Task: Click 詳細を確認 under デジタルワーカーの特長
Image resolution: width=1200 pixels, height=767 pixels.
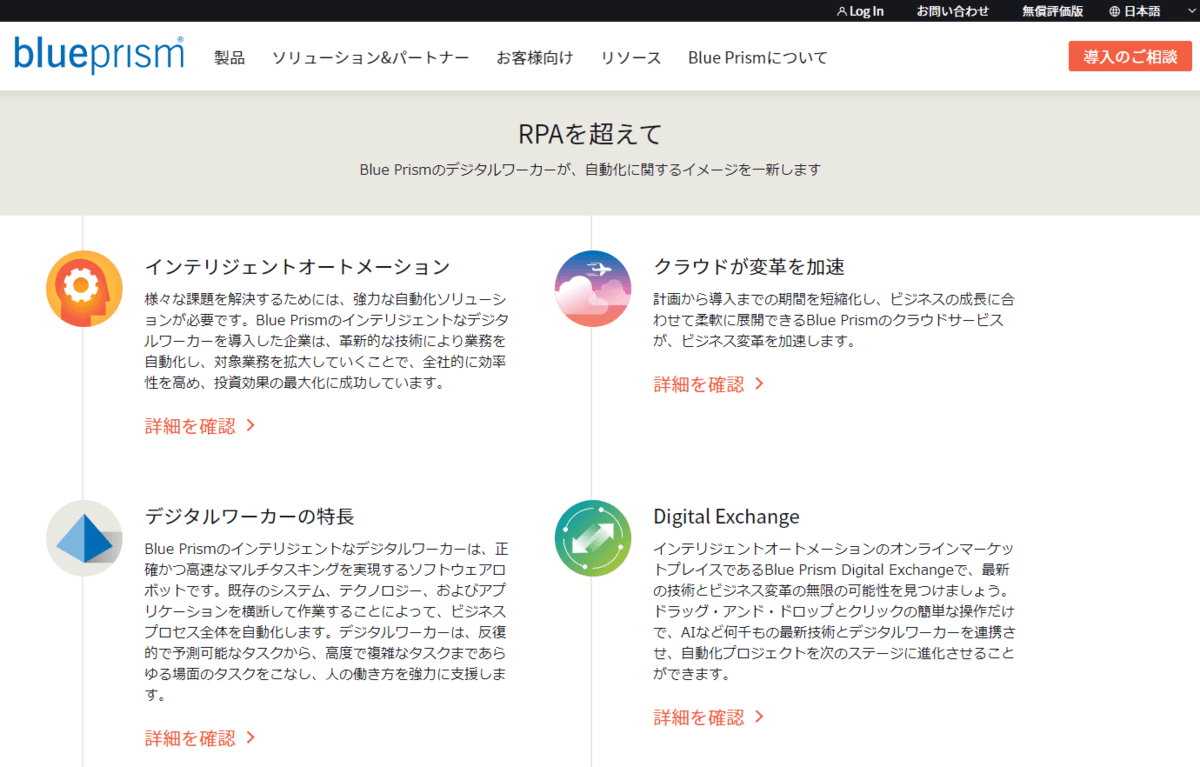Action: pyautogui.click(x=191, y=738)
